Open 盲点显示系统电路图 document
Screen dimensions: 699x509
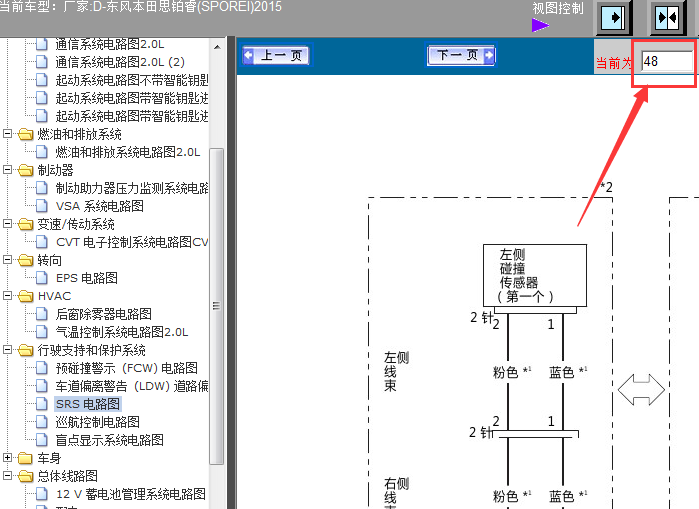(110, 440)
